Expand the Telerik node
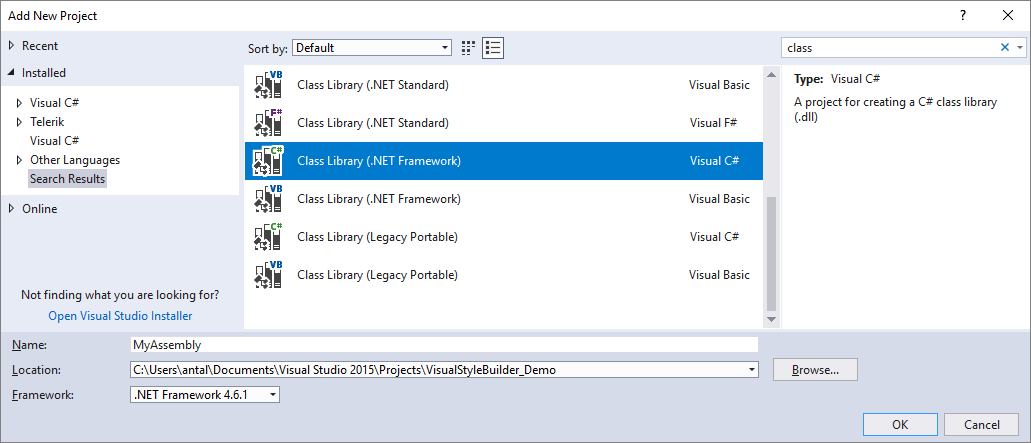Screen dimensions: 1031x443 (x=19, y=122)
